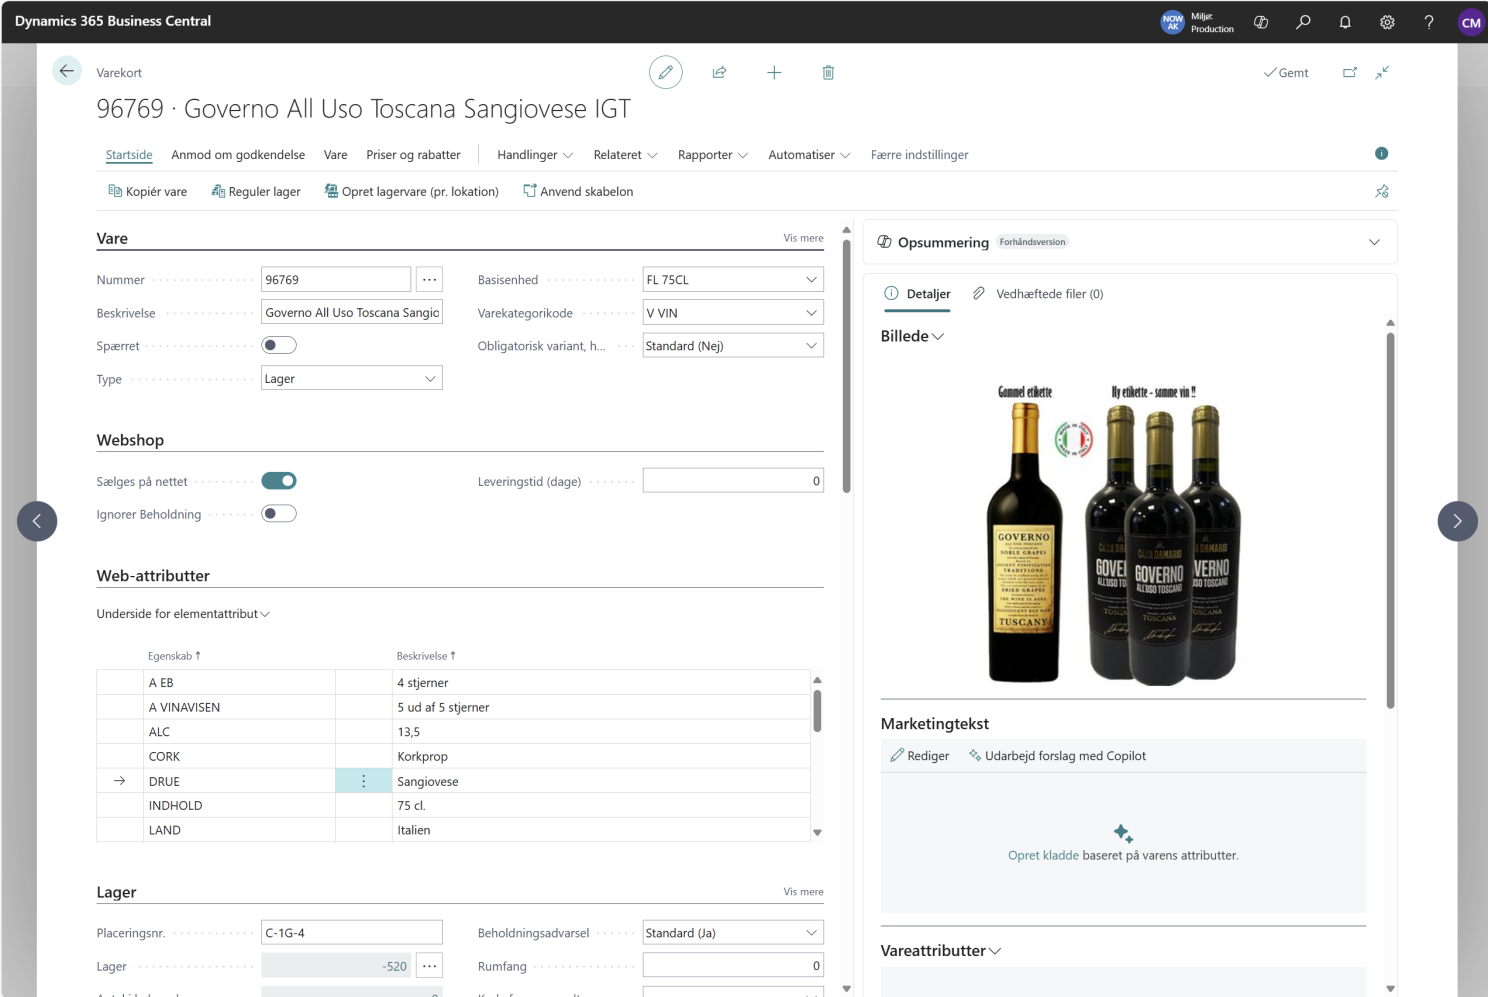Image resolution: width=1488 pixels, height=997 pixels.
Task: Open record in new window icon
Action: coord(1349,72)
